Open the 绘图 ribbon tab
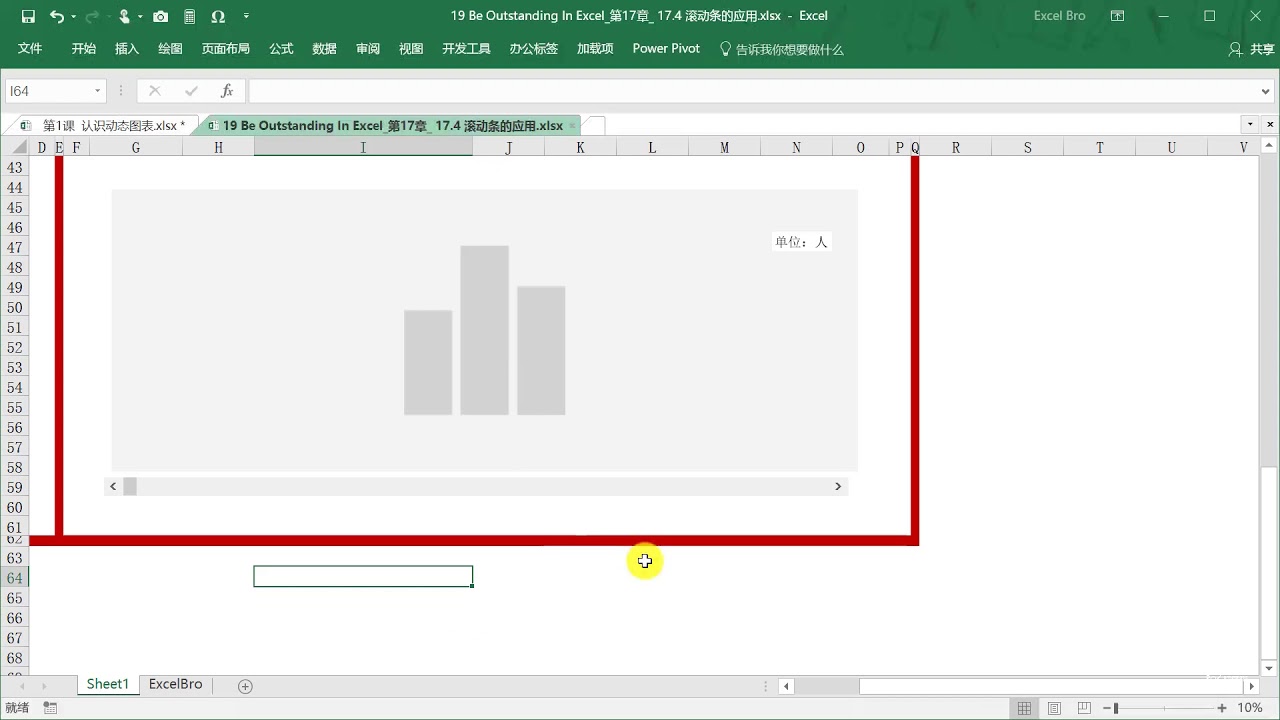1280x720 pixels. 170,49
